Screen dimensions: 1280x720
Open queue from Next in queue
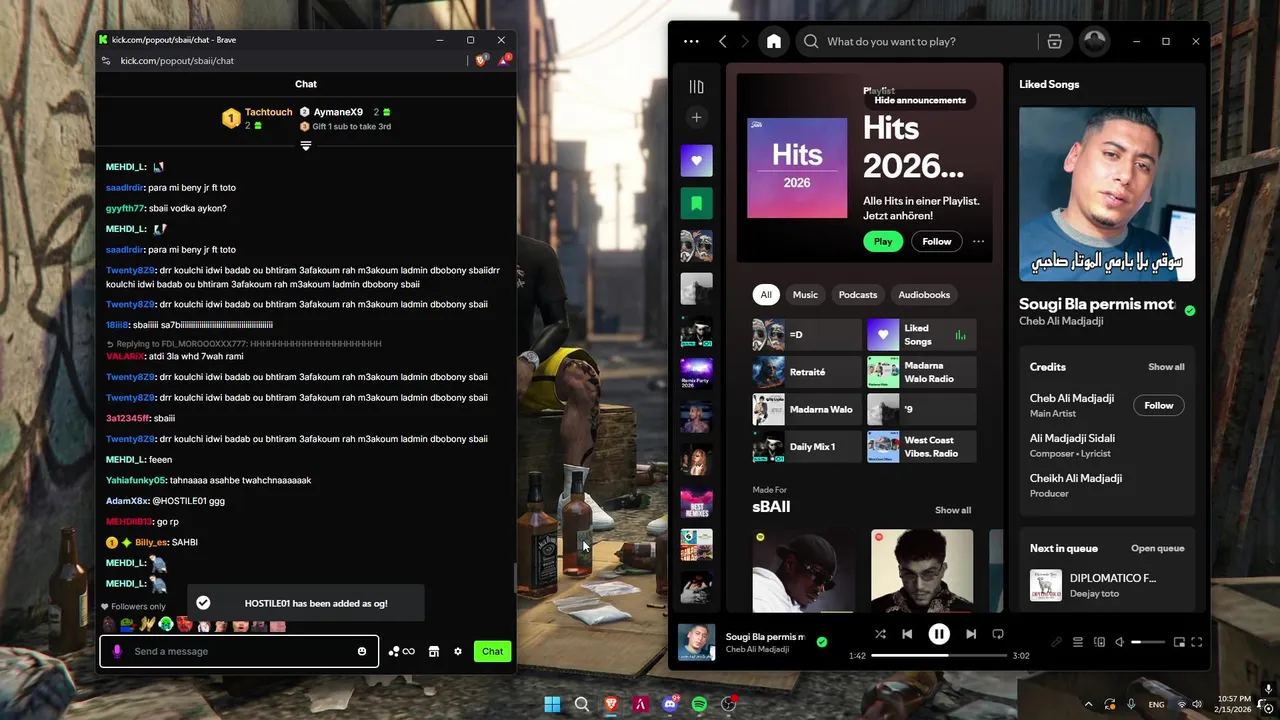point(1157,548)
